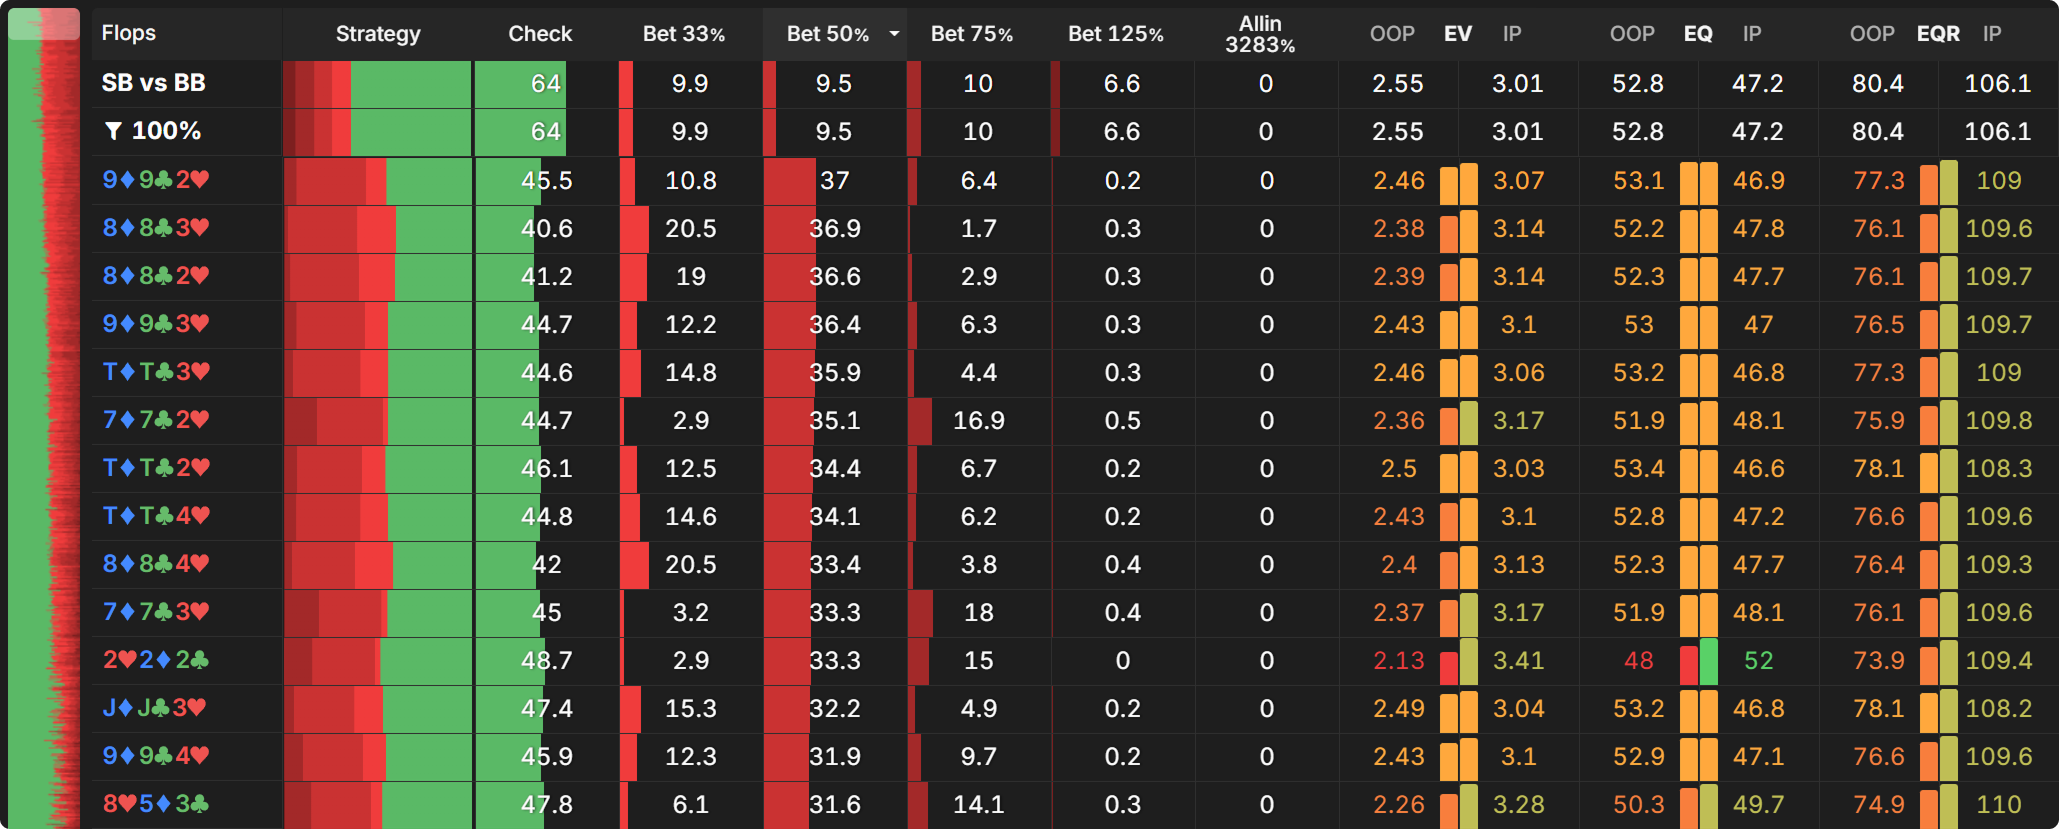The height and width of the screenshot is (829, 2059).
Task: Click Bet 75% value 16.9 for 7♦7♣2♥
Action: 978,421
